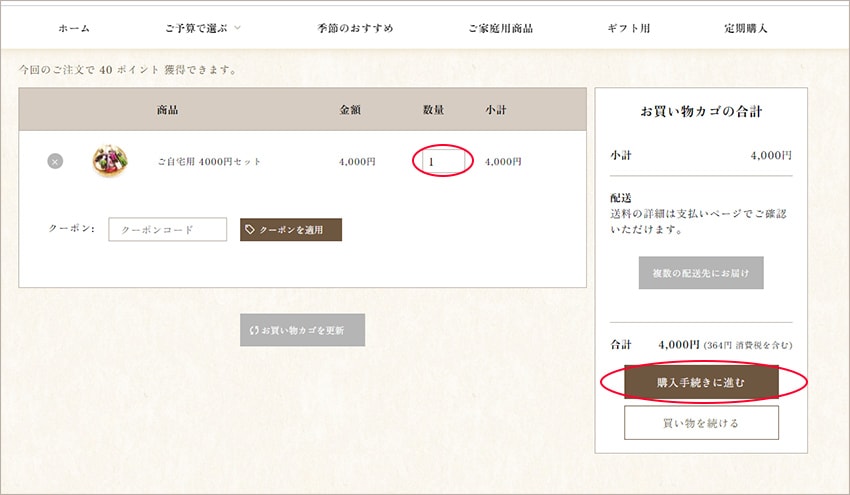Click the クーポンコード input field
This screenshot has width=850, height=495.
pyautogui.click(x=167, y=230)
